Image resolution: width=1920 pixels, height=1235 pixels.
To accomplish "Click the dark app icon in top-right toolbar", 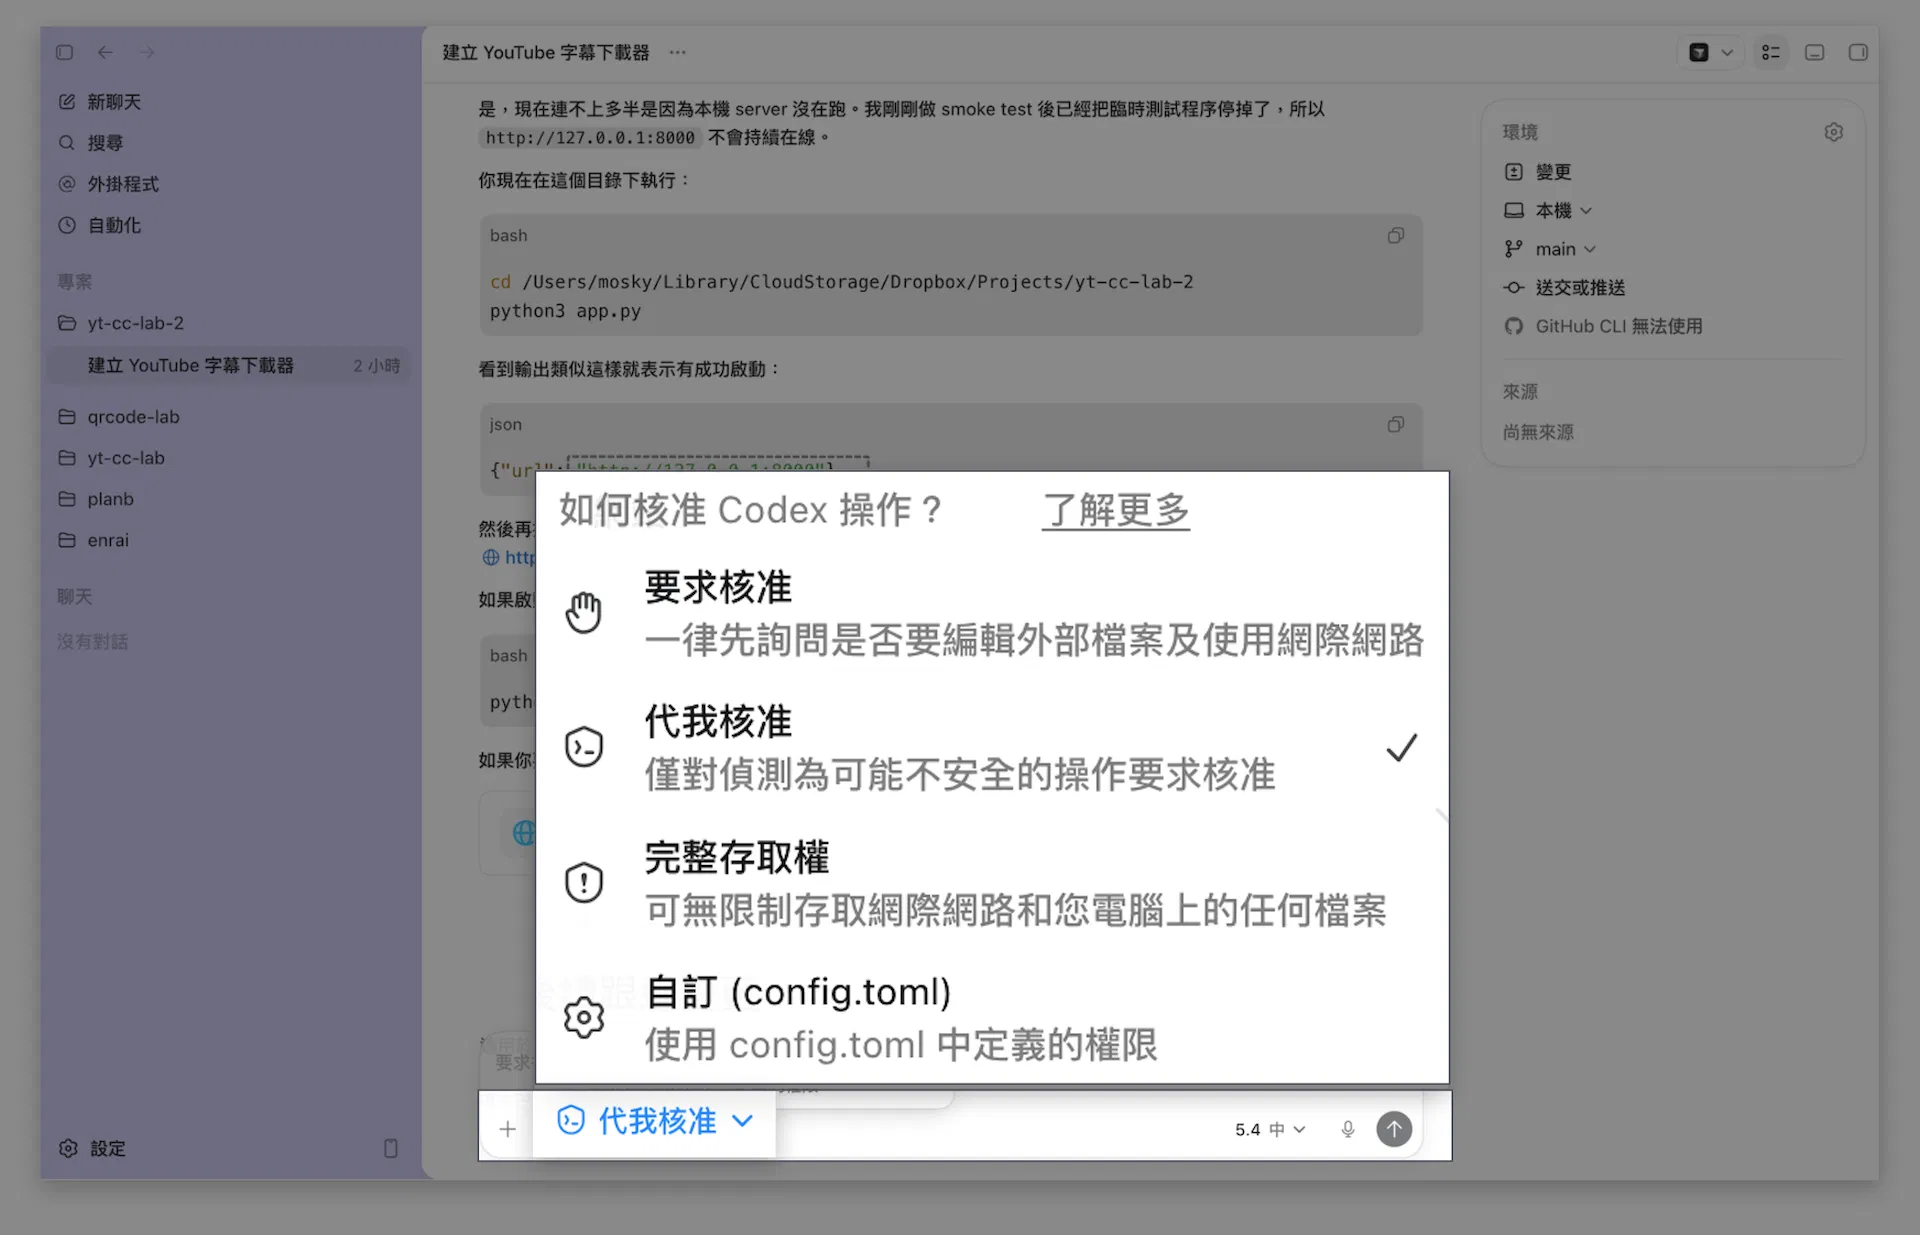I will pos(1698,52).
